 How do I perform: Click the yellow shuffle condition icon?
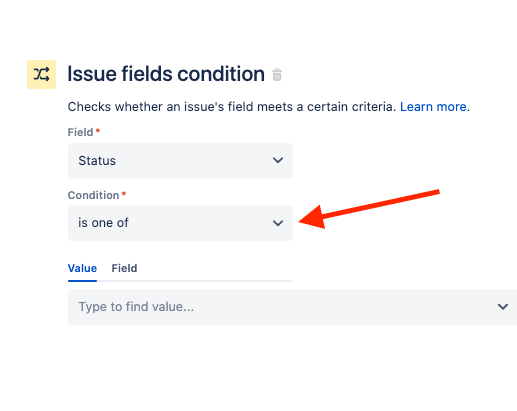(x=41, y=74)
